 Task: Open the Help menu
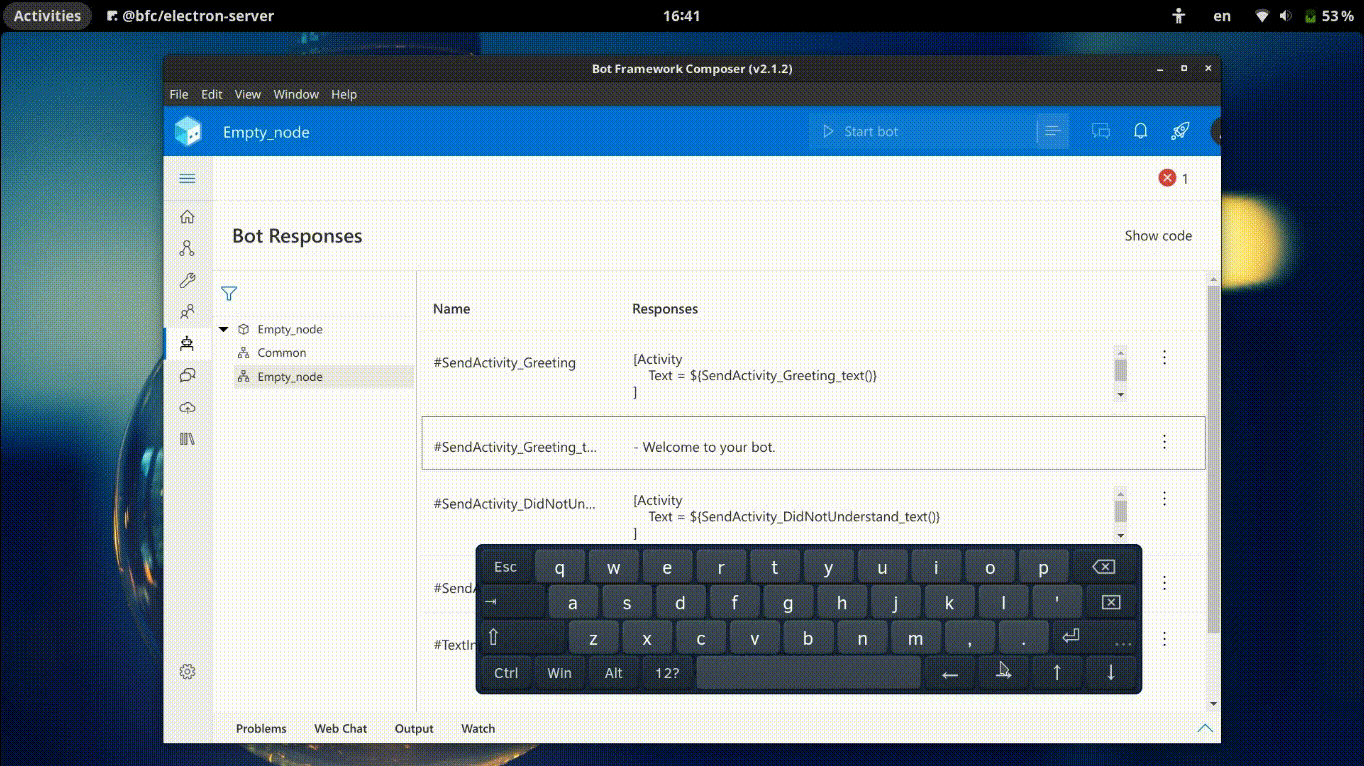tap(344, 94)
